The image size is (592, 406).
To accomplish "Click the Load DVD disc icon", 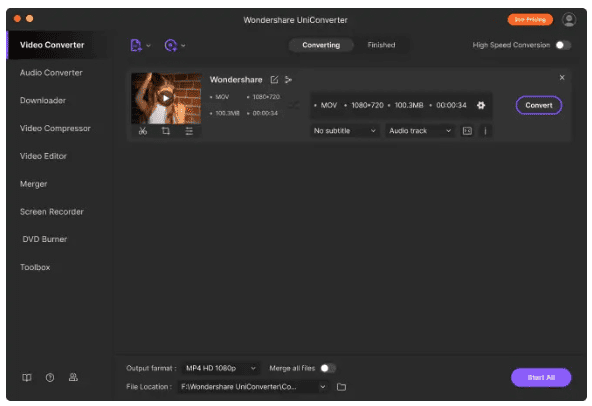I will coord(171,45).
